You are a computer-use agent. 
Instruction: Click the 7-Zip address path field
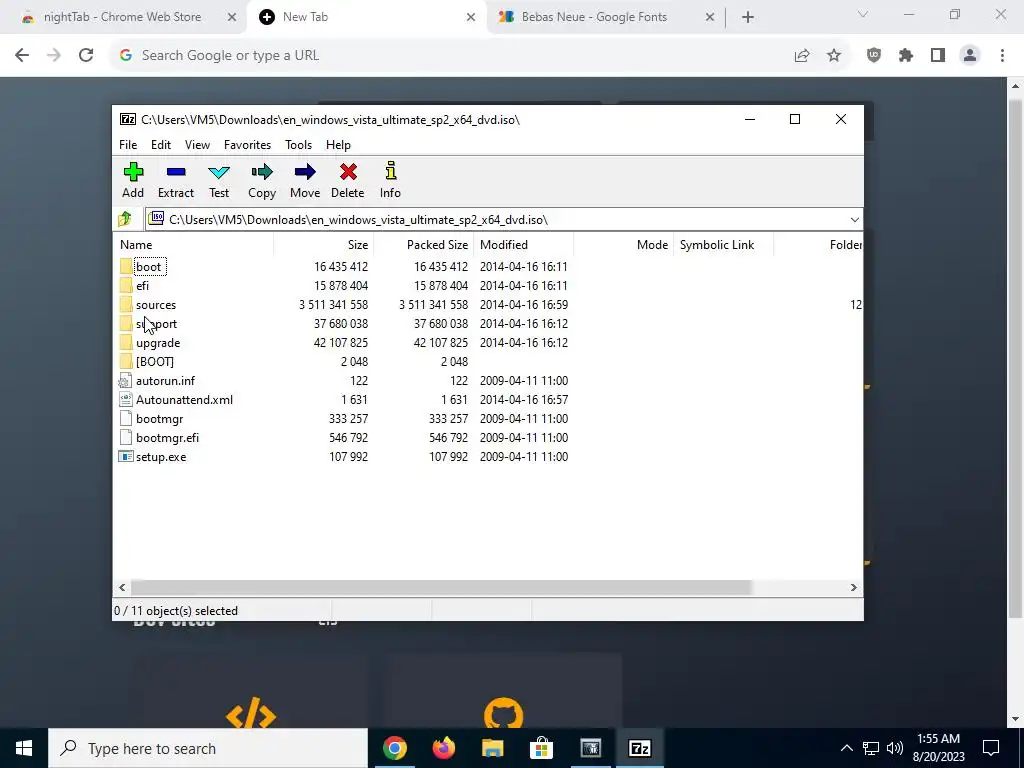coord(503,219)
